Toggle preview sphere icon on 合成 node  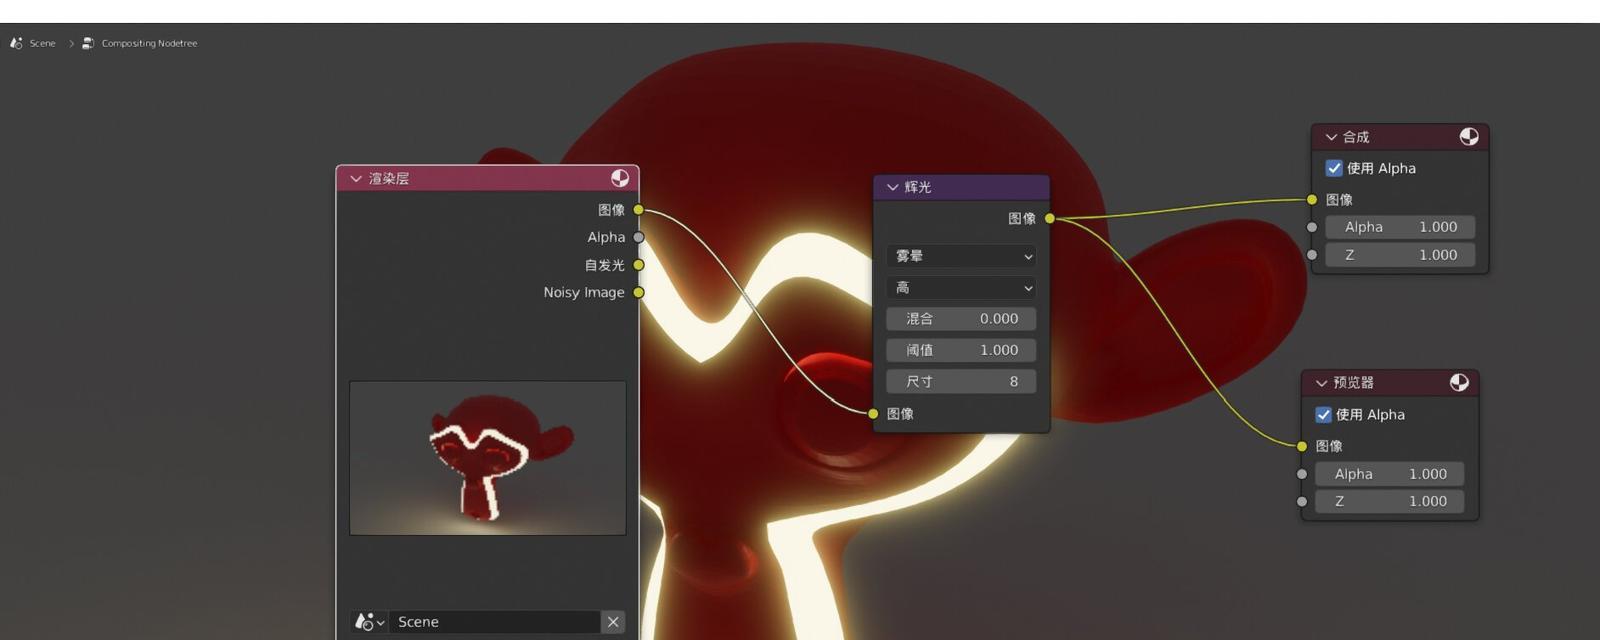pyautogui.click(x=1469, y=136)
